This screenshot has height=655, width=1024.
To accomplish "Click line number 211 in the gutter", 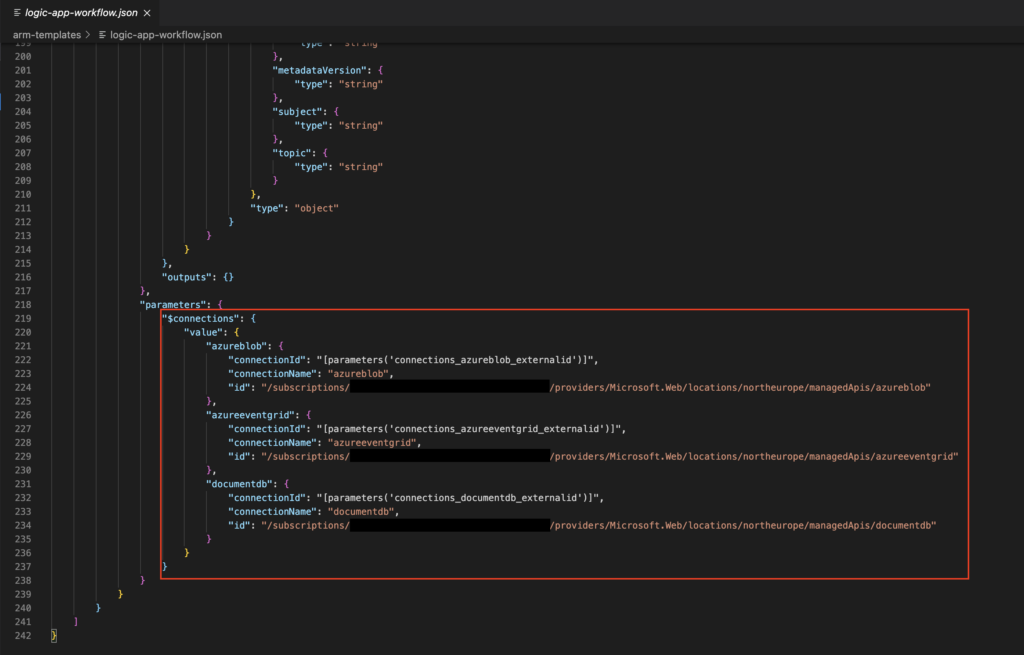I will pyautogui.click(x=23, y=208).
